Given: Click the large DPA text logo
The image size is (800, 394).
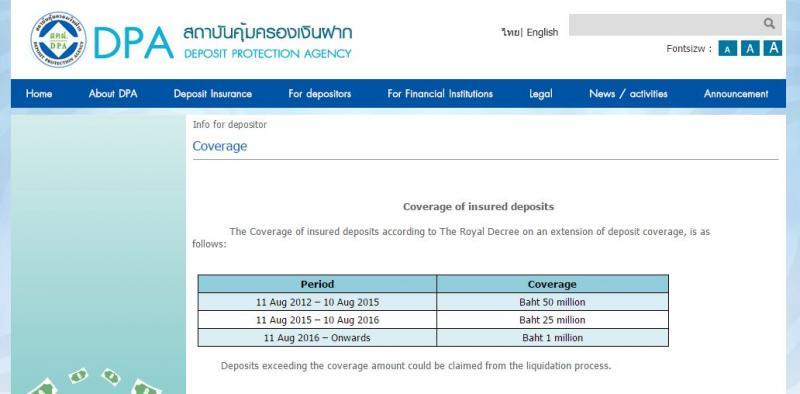Looking at the screenshot, I should point(133,43).
